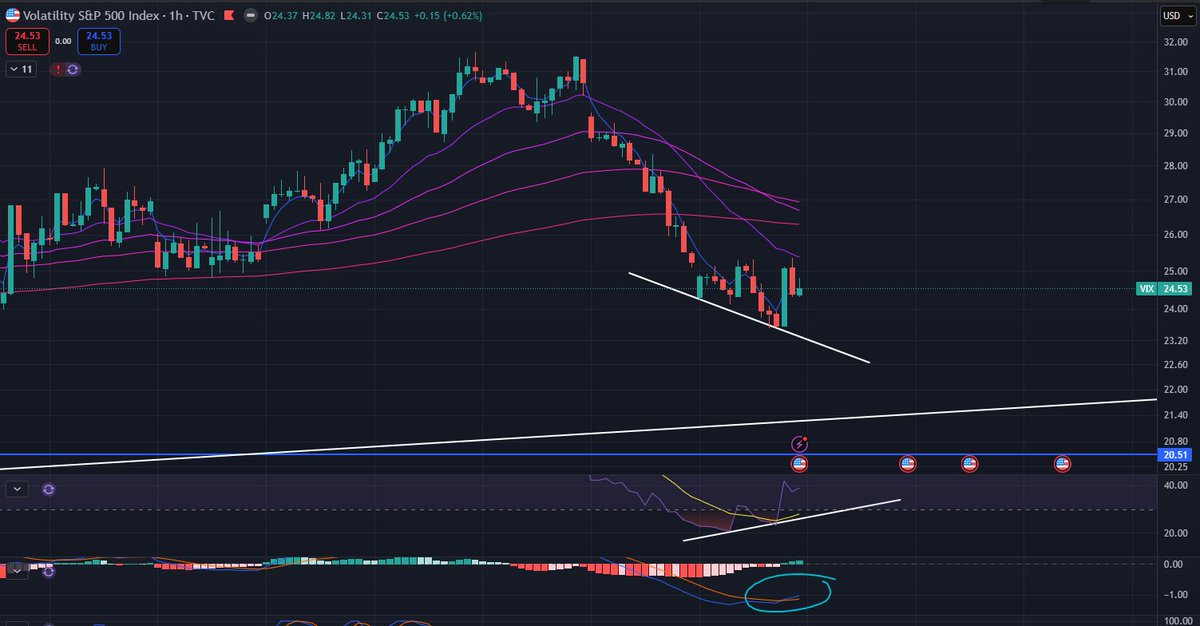Expand the RSI pane legend chevron
This screenshot has width=1200, height=626.
coord(17,489)
